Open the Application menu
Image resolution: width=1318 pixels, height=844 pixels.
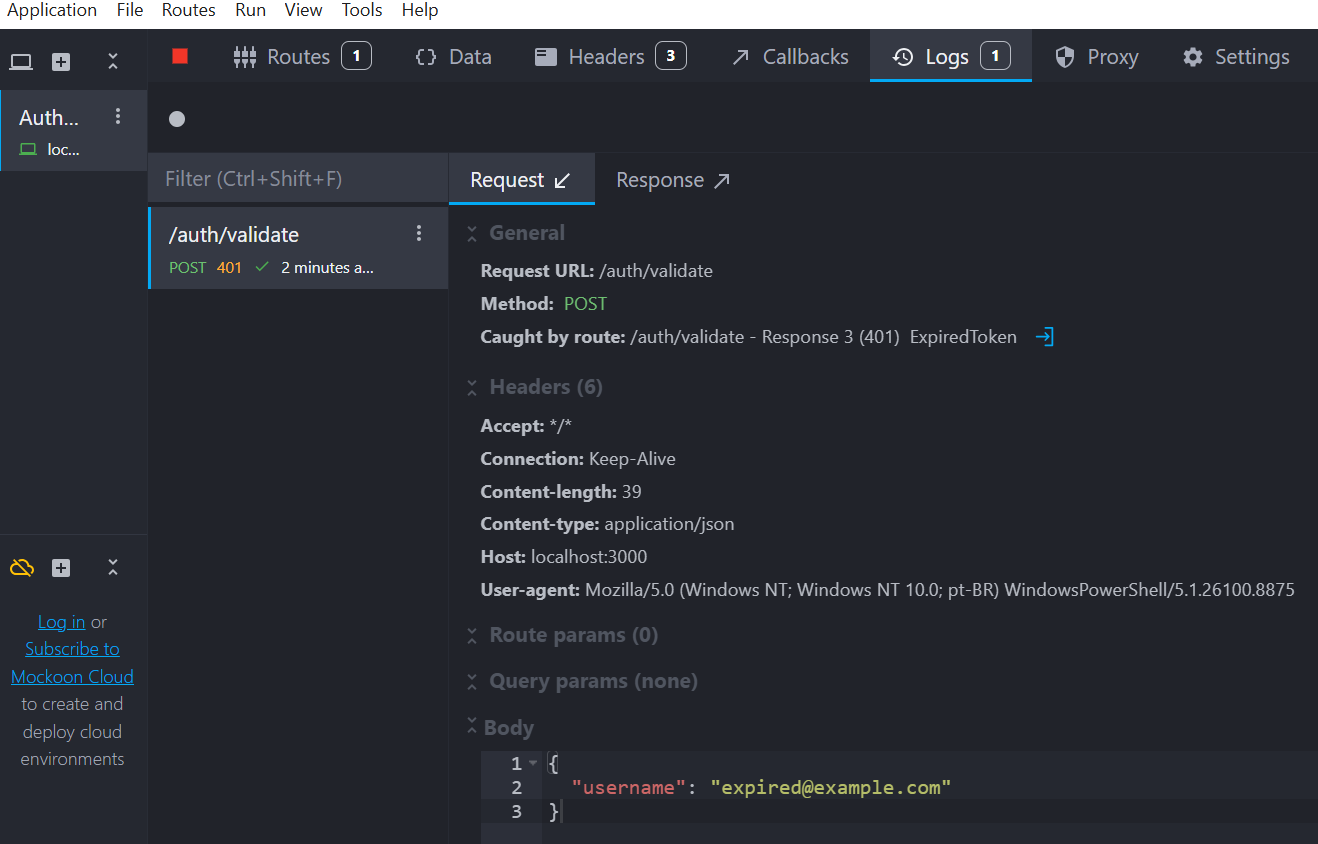pyautogui.click(x=52, y=10)
